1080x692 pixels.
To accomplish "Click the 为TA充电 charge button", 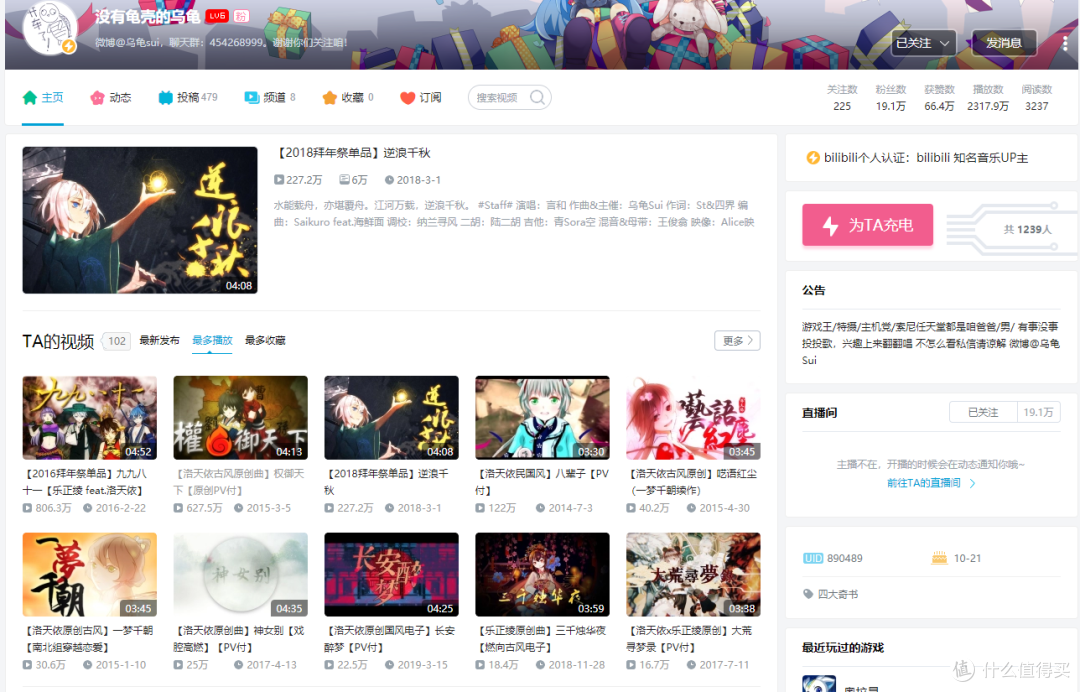I will click(x=867, y=225).
